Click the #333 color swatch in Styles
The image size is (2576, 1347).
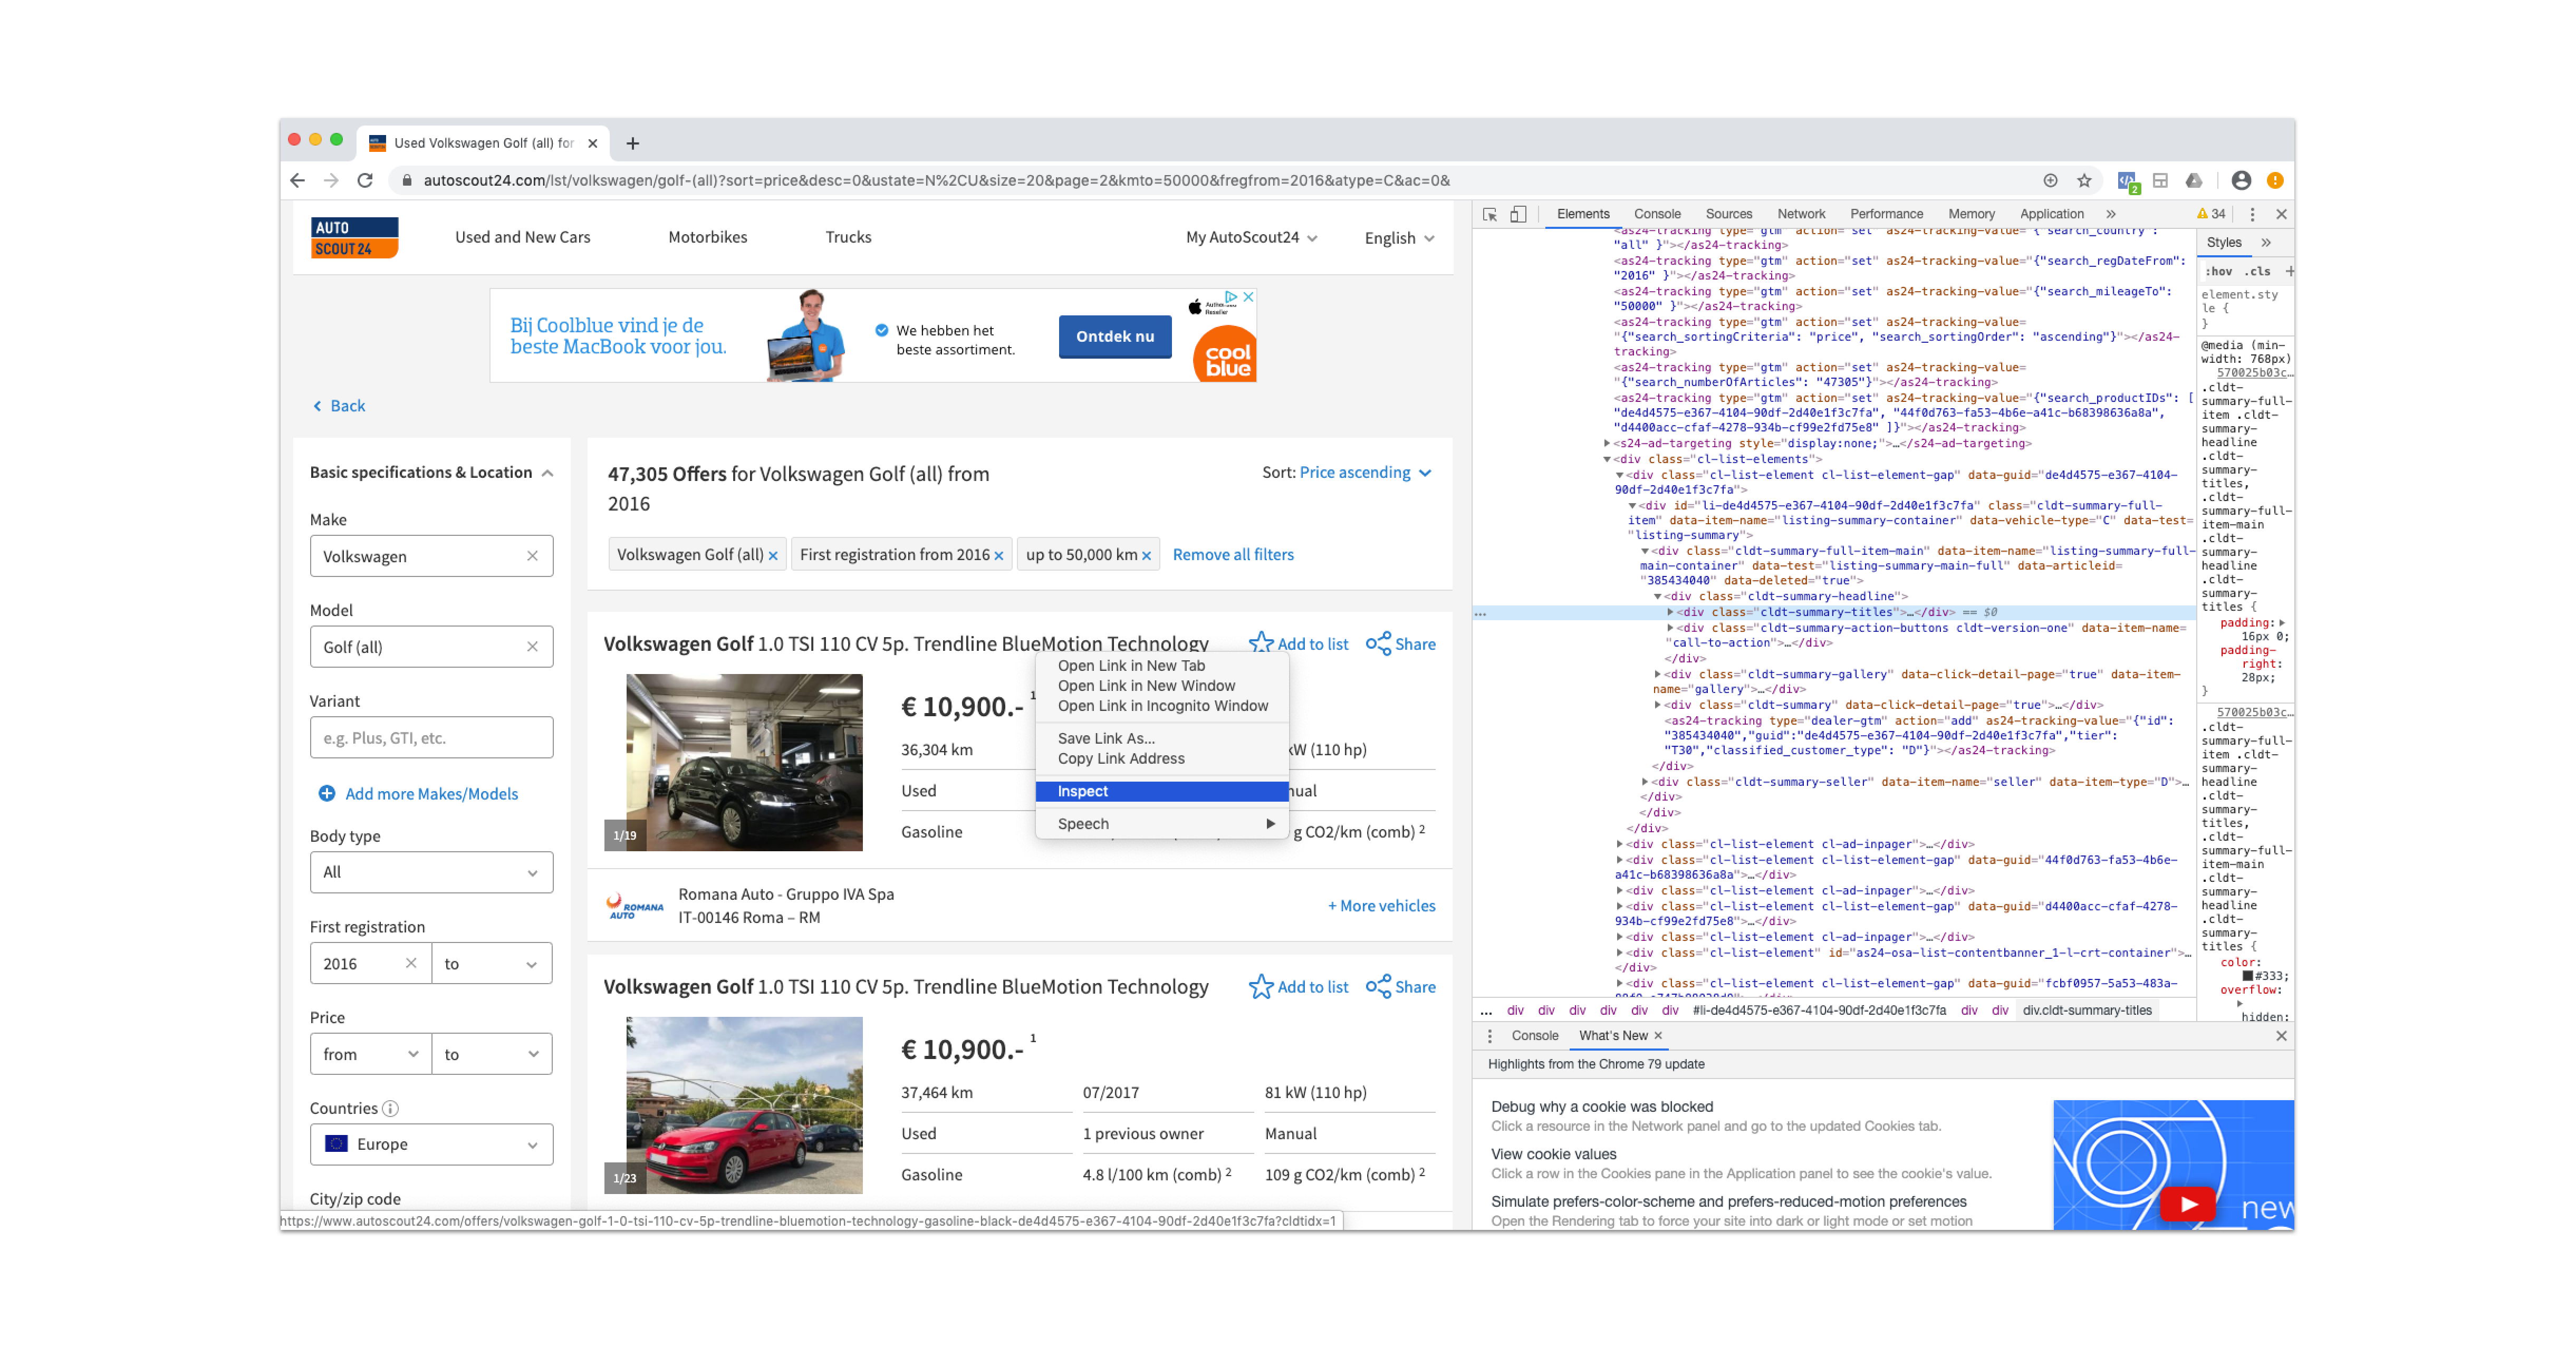coord(2247,977)
